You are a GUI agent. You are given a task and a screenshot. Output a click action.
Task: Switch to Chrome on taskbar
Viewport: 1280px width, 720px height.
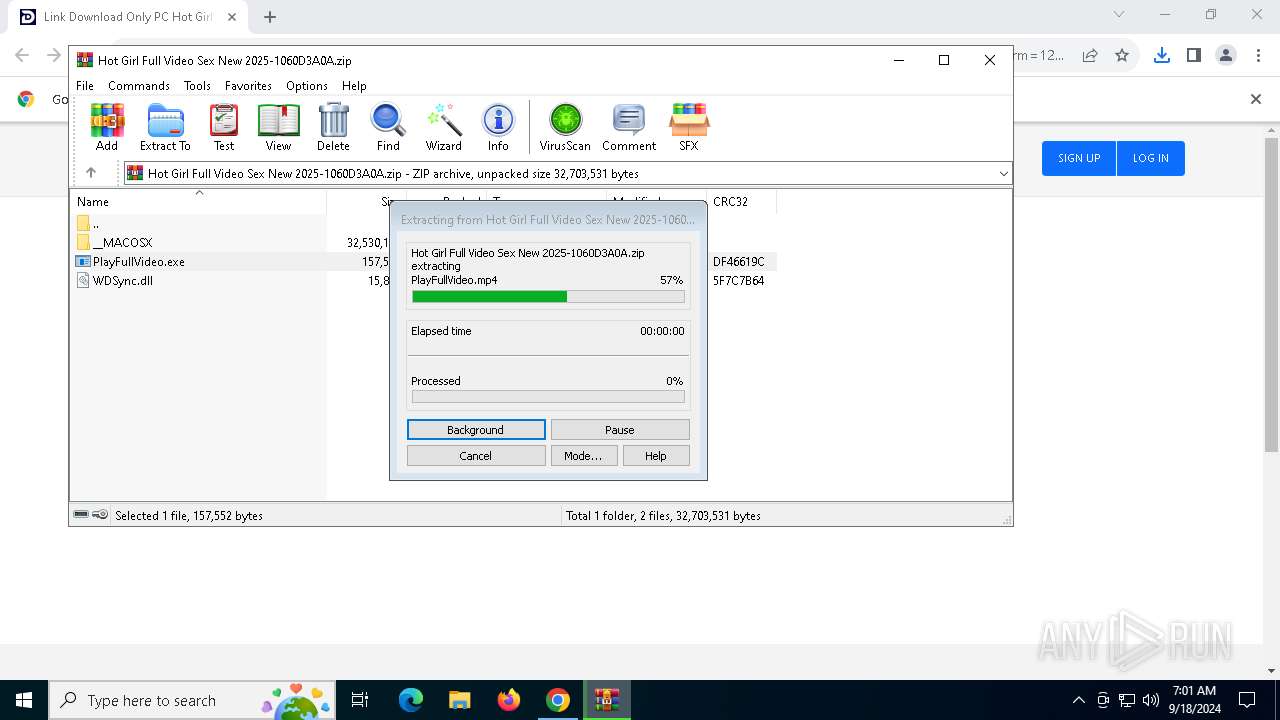558,700
